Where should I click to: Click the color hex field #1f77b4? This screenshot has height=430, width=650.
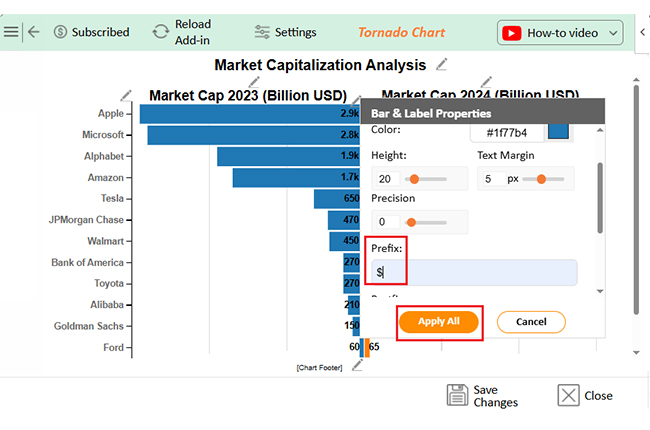tap(507, 133)
